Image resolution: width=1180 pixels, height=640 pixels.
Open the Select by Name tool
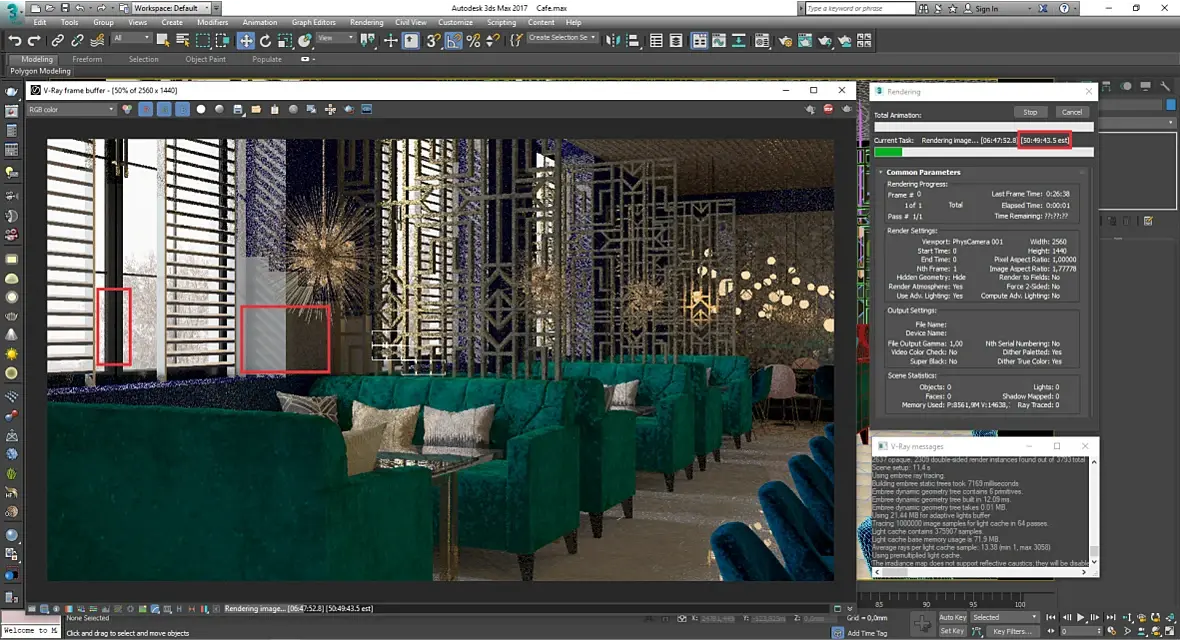coord(183,41)
